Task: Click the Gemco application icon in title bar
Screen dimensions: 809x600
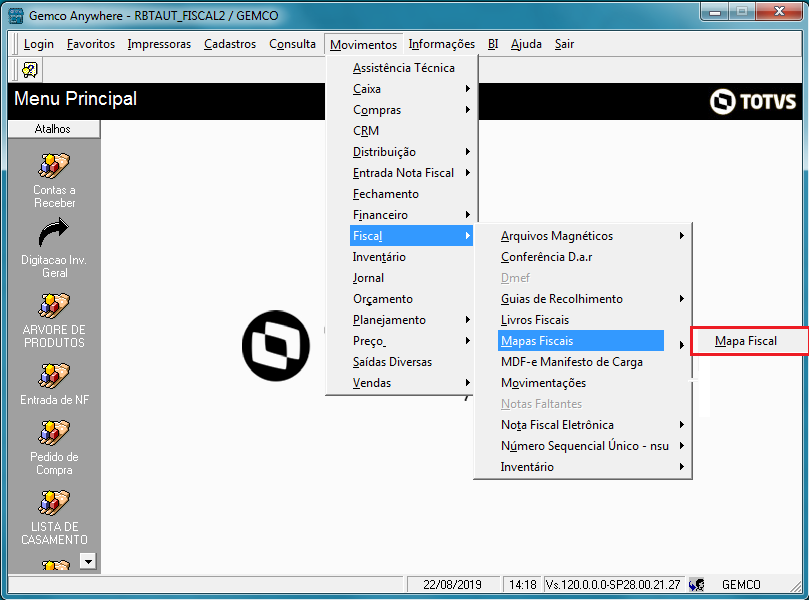Action: point(16,15)
